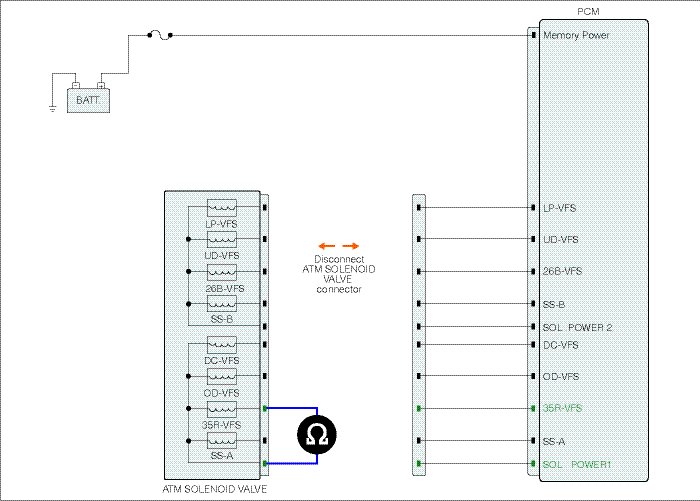Click SS-A label in solenoid valve block
Screen dimensions: 700x501
[x=222, y=456]
